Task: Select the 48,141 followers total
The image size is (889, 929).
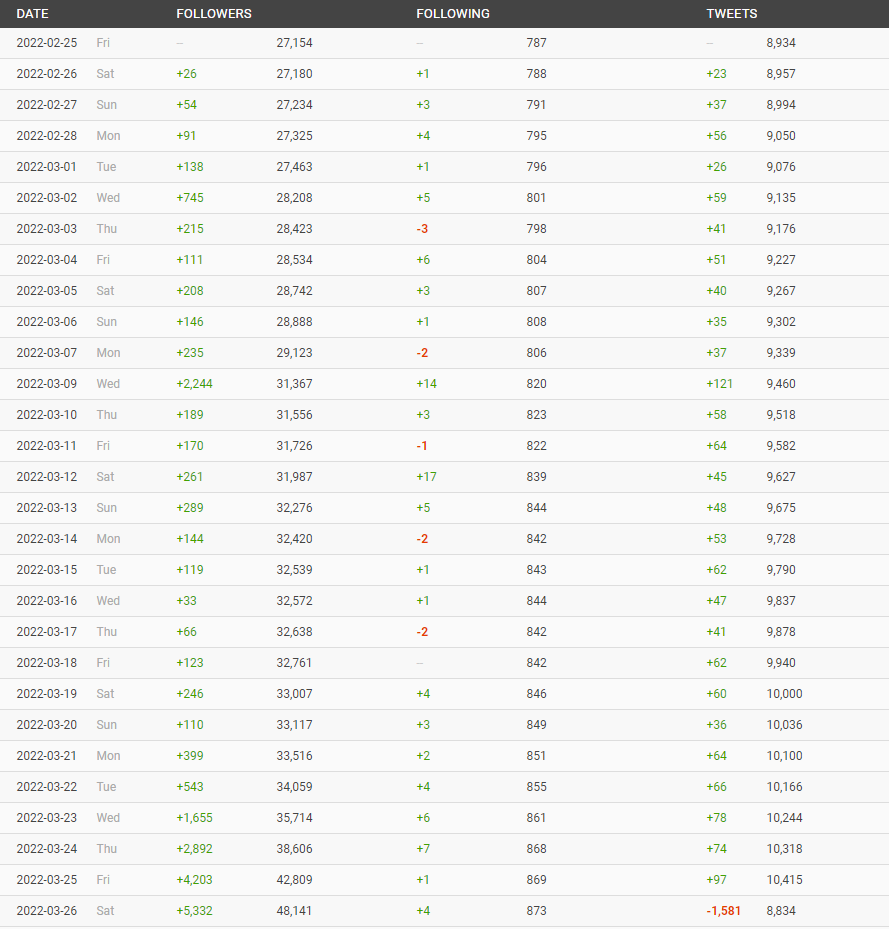Action: (294, 911)
